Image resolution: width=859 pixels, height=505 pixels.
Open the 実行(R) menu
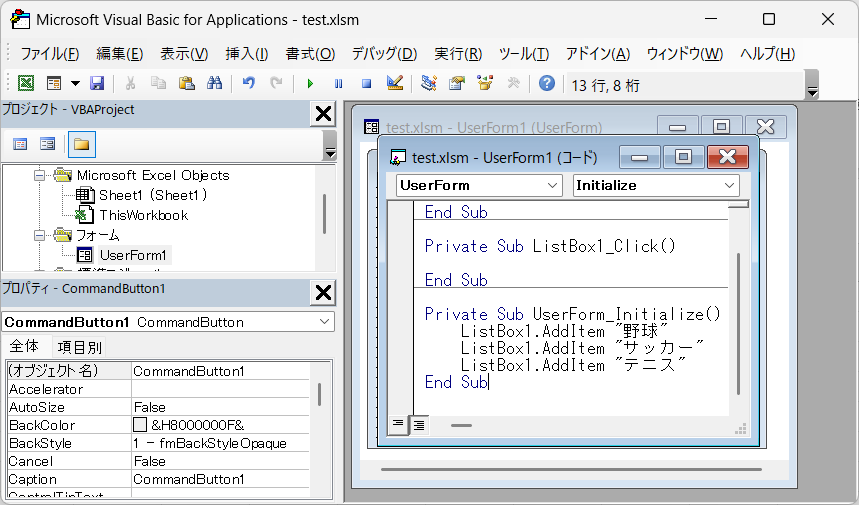pos(458,54)
